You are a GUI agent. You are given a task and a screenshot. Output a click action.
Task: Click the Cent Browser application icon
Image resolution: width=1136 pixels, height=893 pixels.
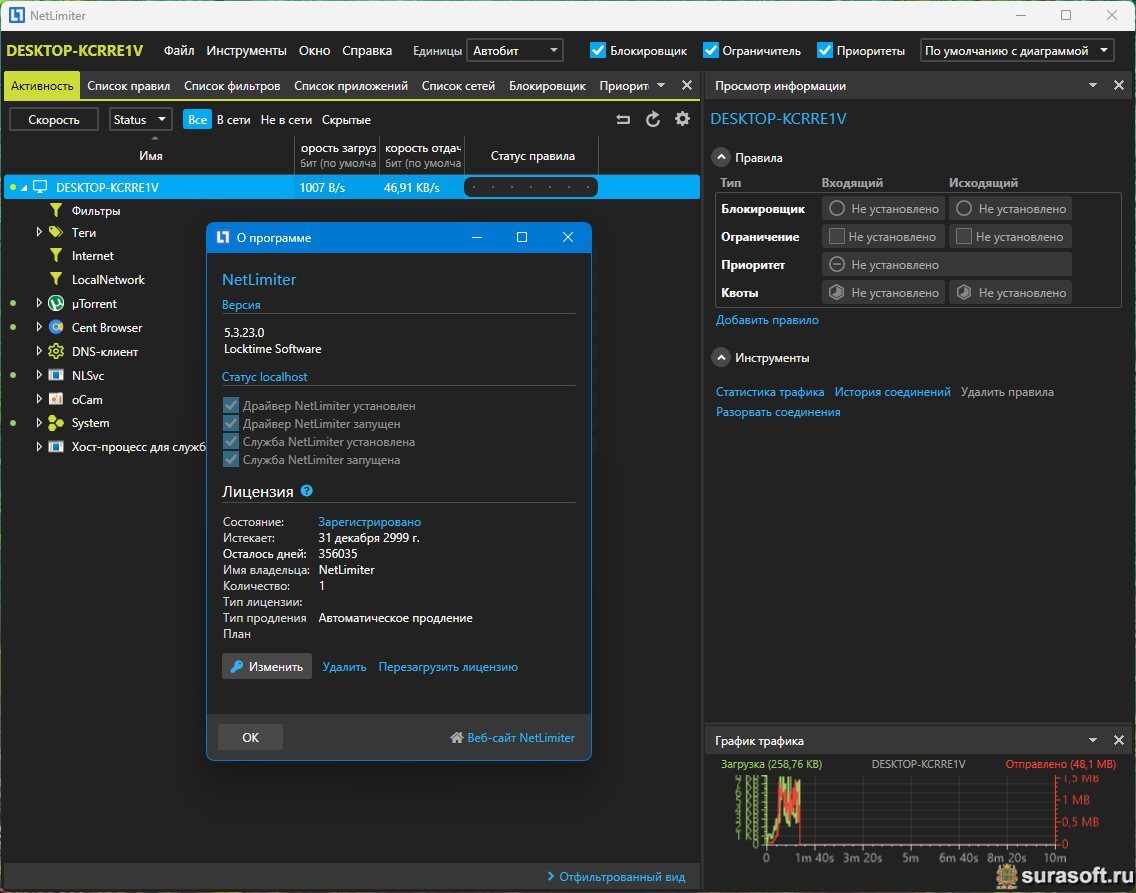click(56, 327)
